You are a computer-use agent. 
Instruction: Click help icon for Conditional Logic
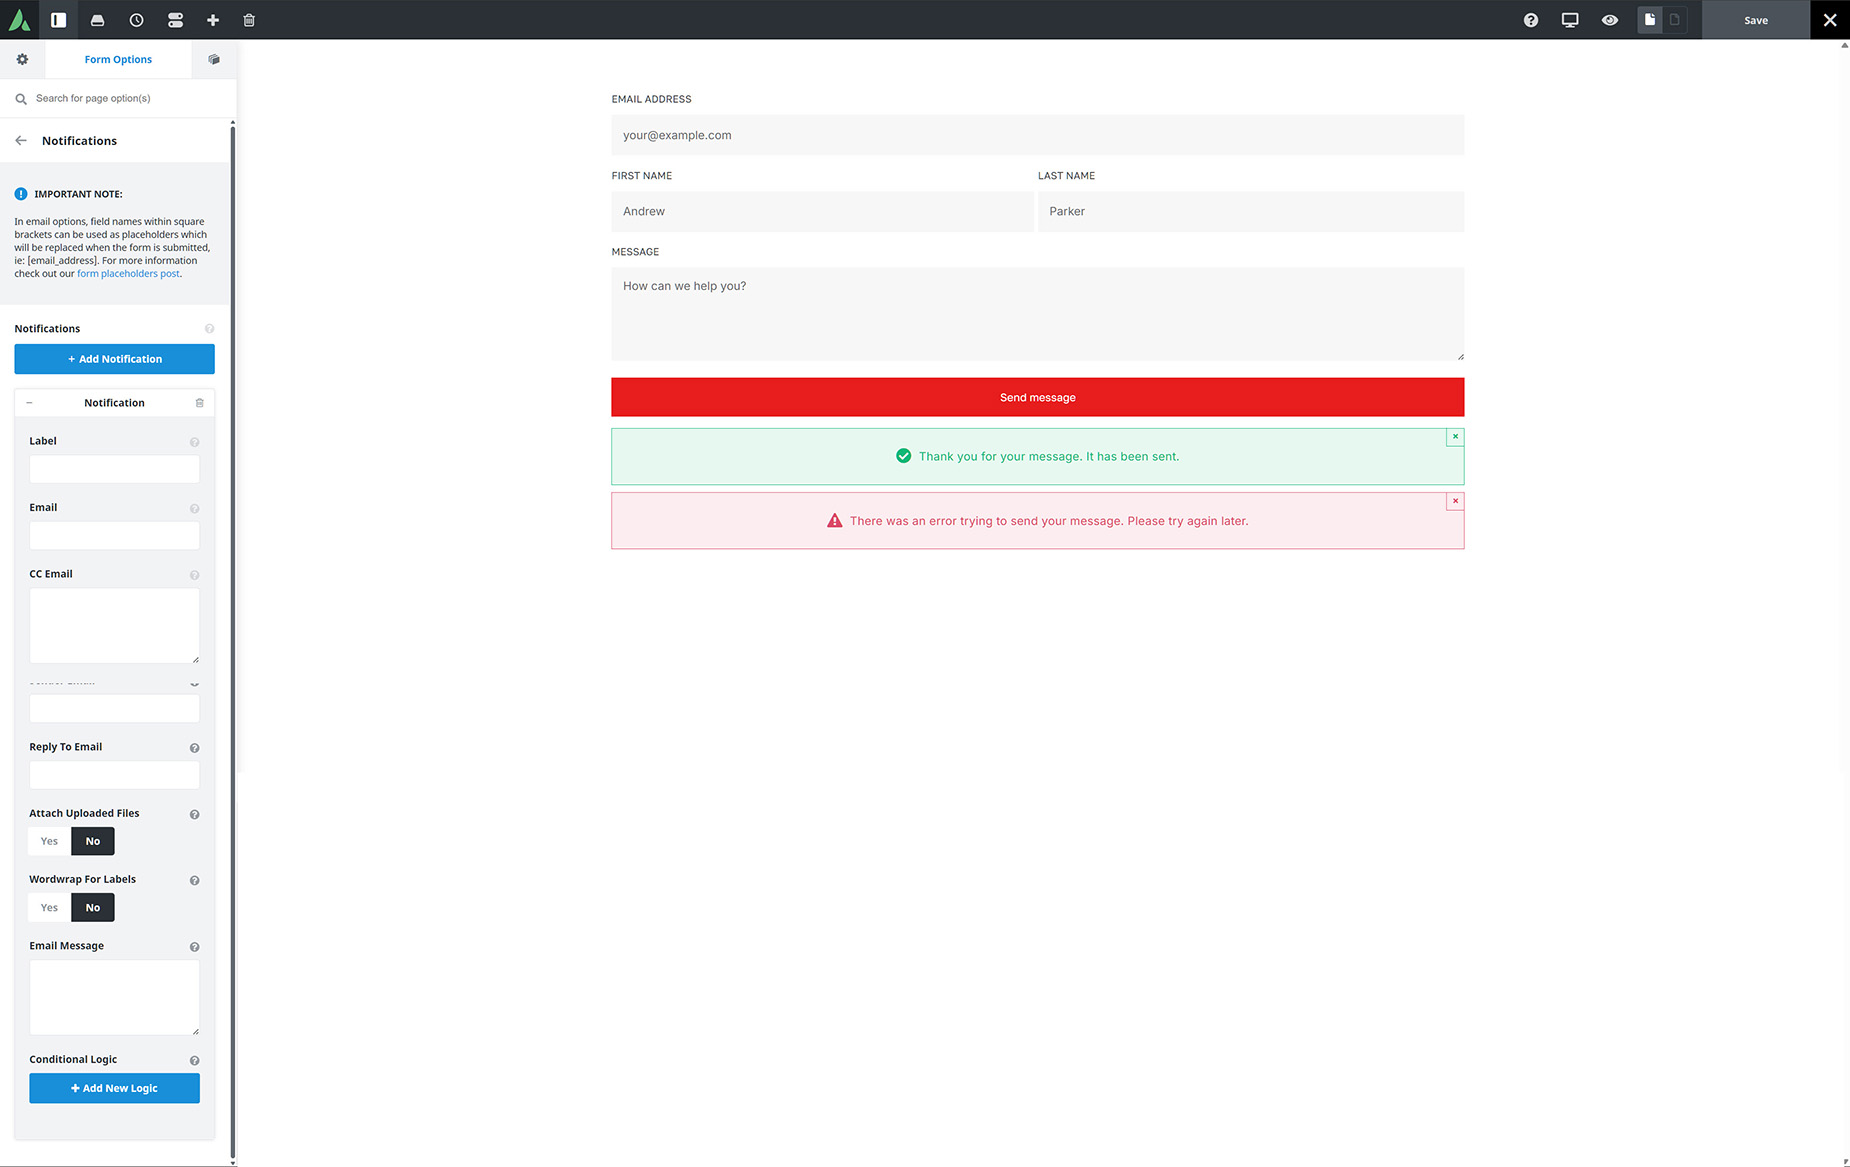(x=194, y=1060)
